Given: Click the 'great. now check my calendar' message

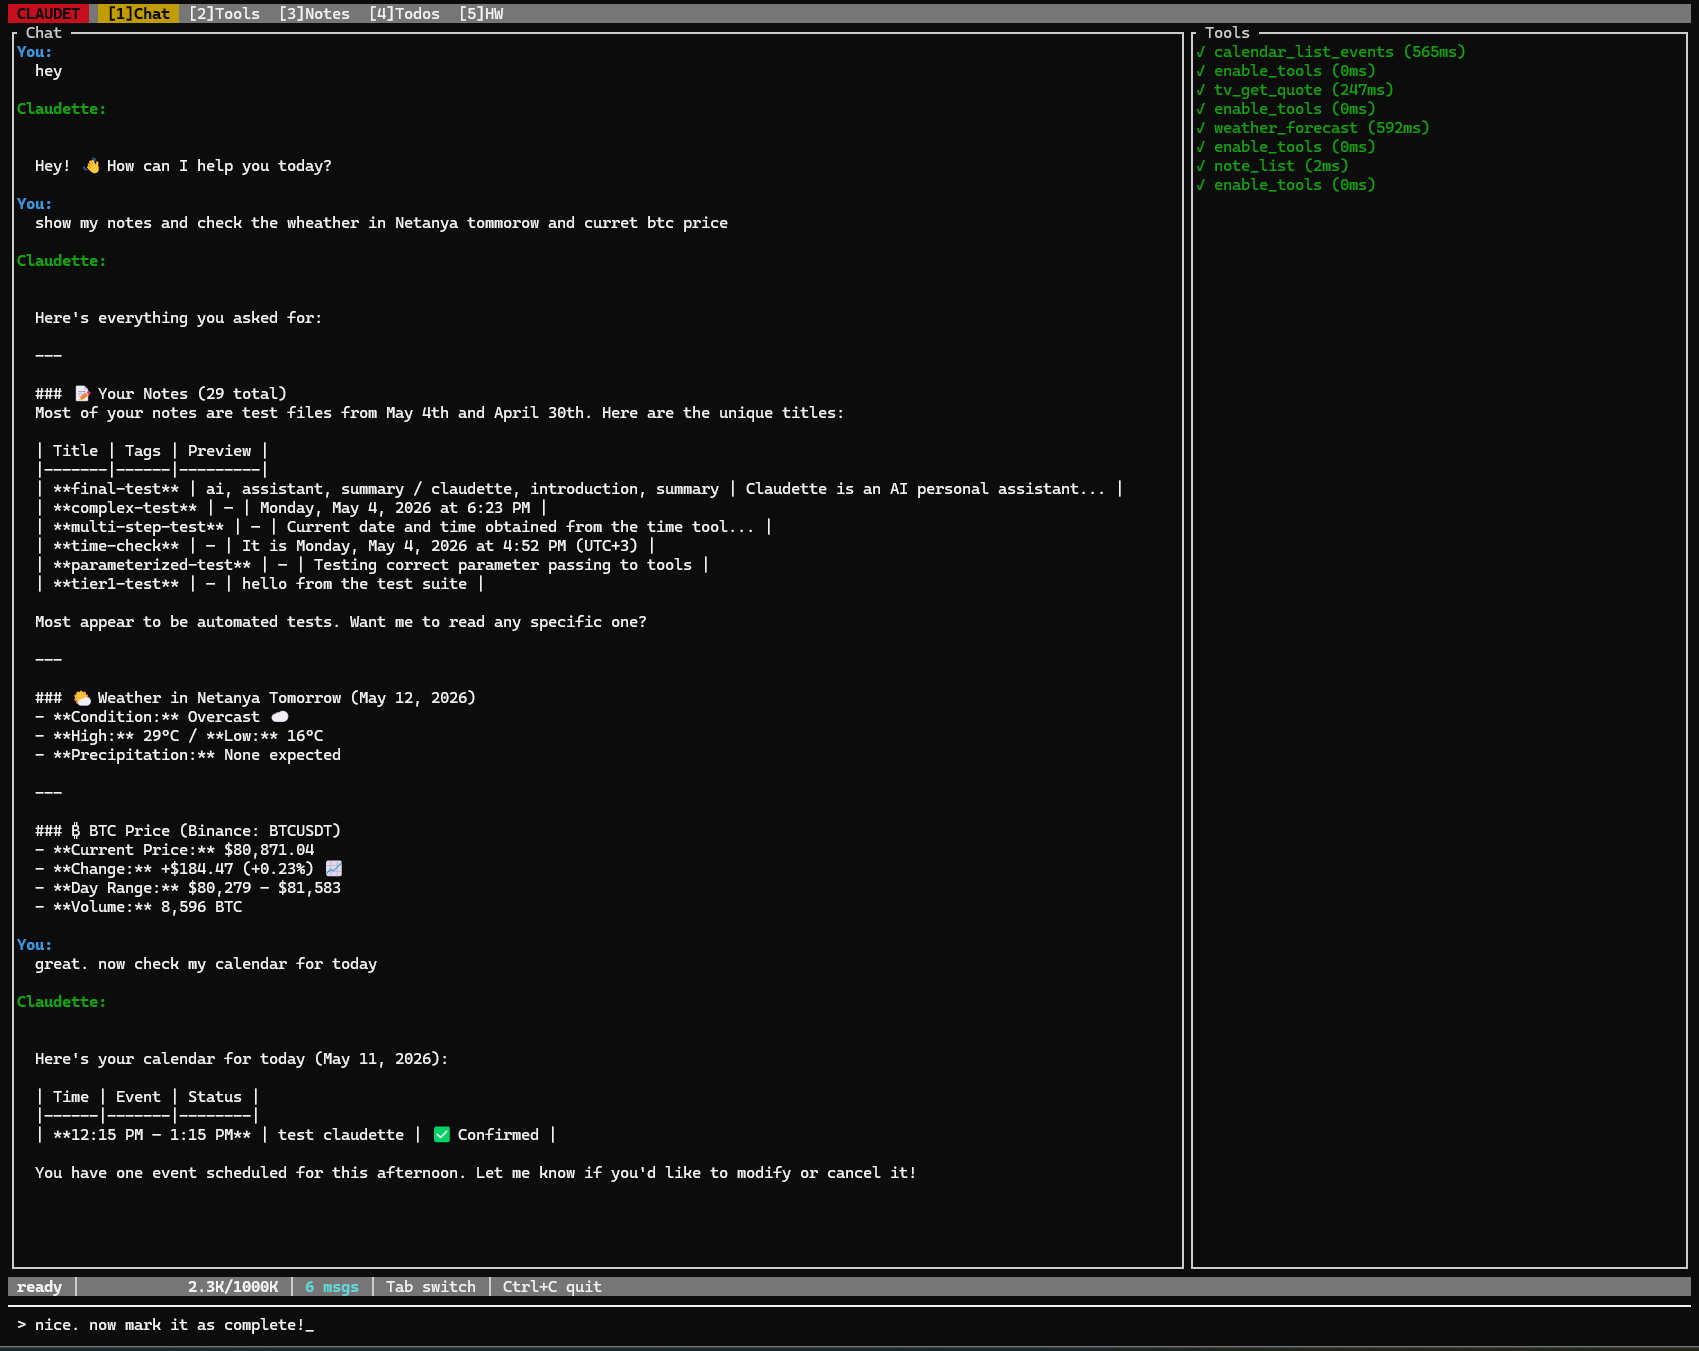Looking at the screenshot, I should (206, 964).
